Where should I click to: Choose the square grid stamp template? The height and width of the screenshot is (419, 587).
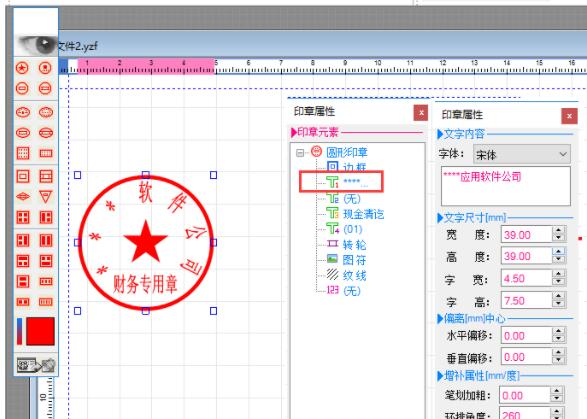pos(22,153)
